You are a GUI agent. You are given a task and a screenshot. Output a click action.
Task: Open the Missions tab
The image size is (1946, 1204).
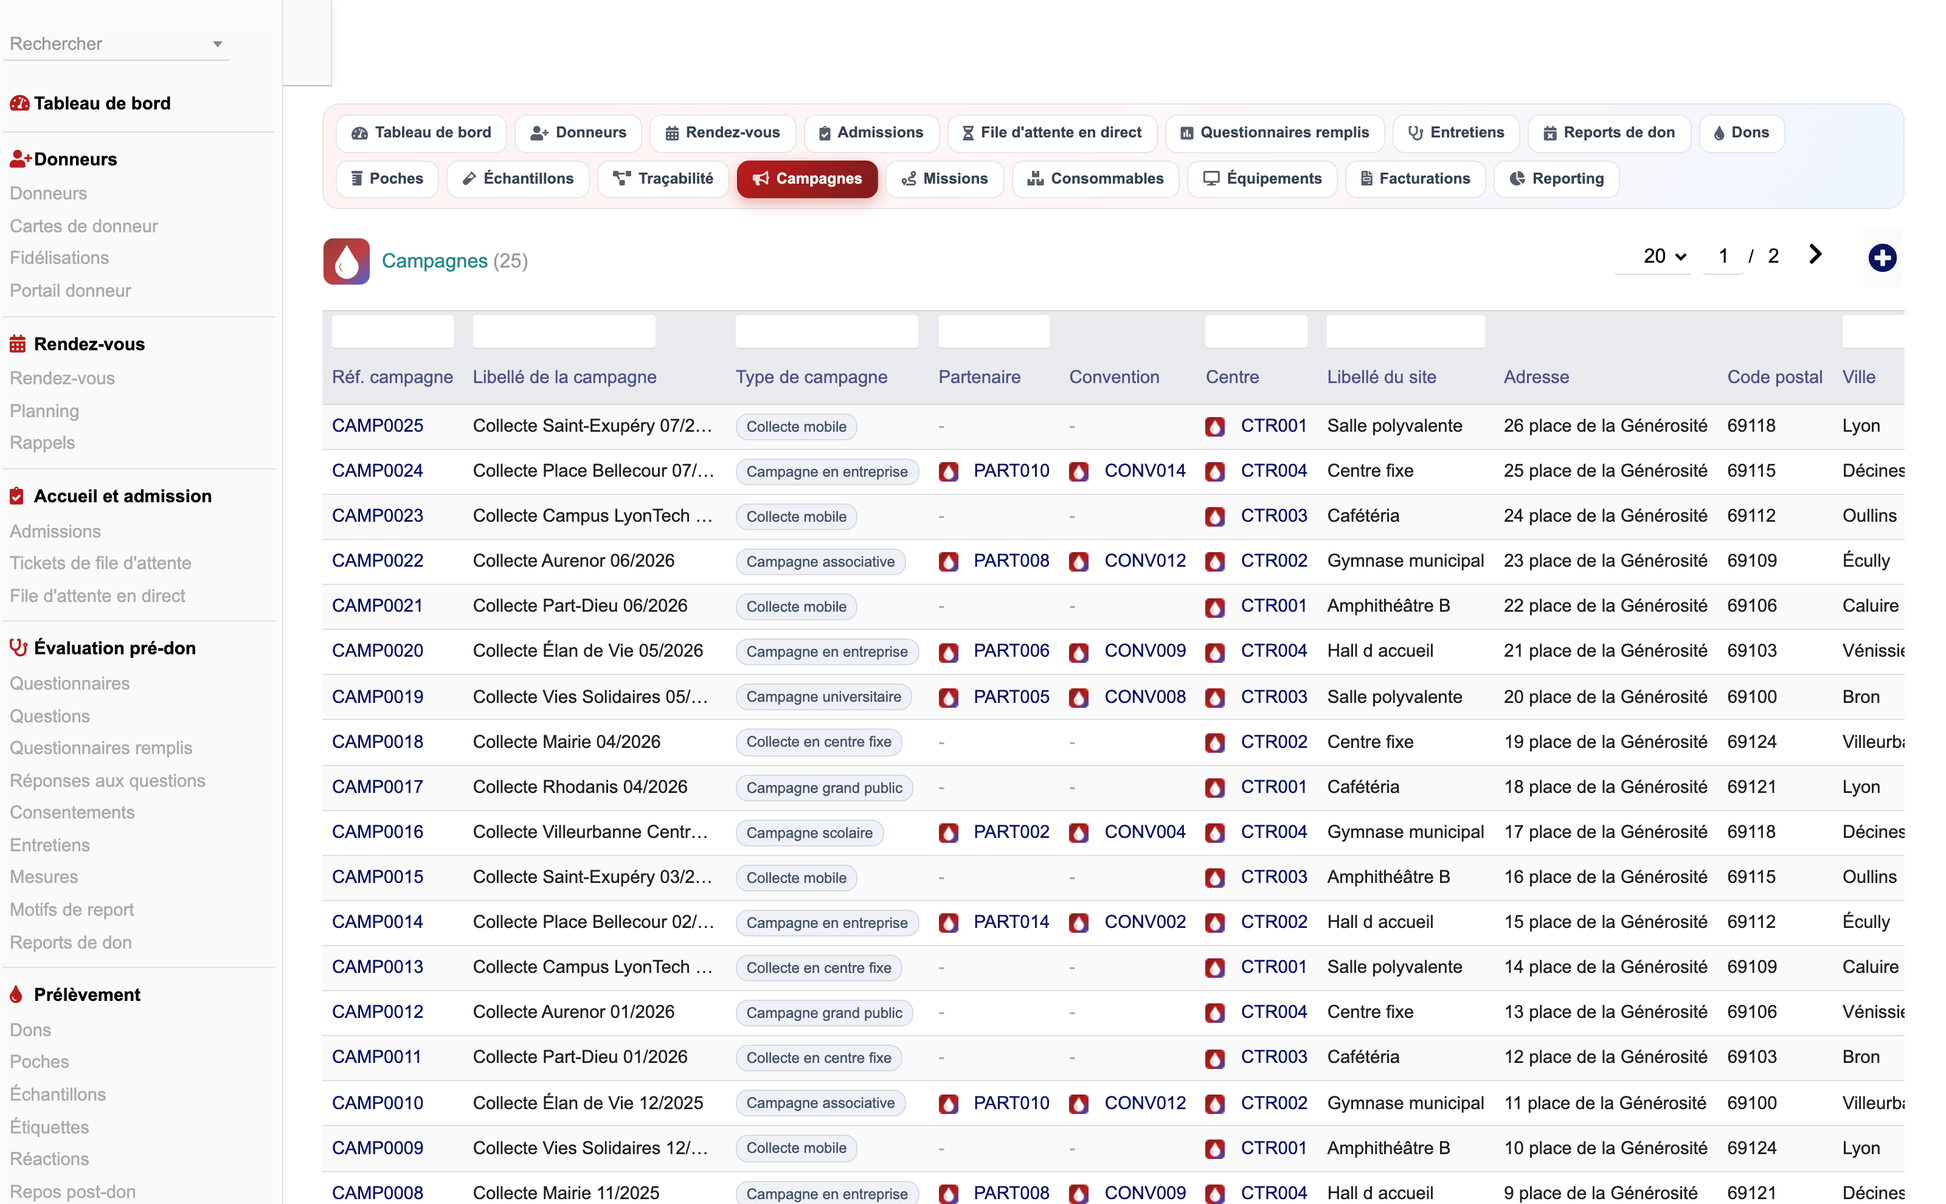[x=944, y=179]
